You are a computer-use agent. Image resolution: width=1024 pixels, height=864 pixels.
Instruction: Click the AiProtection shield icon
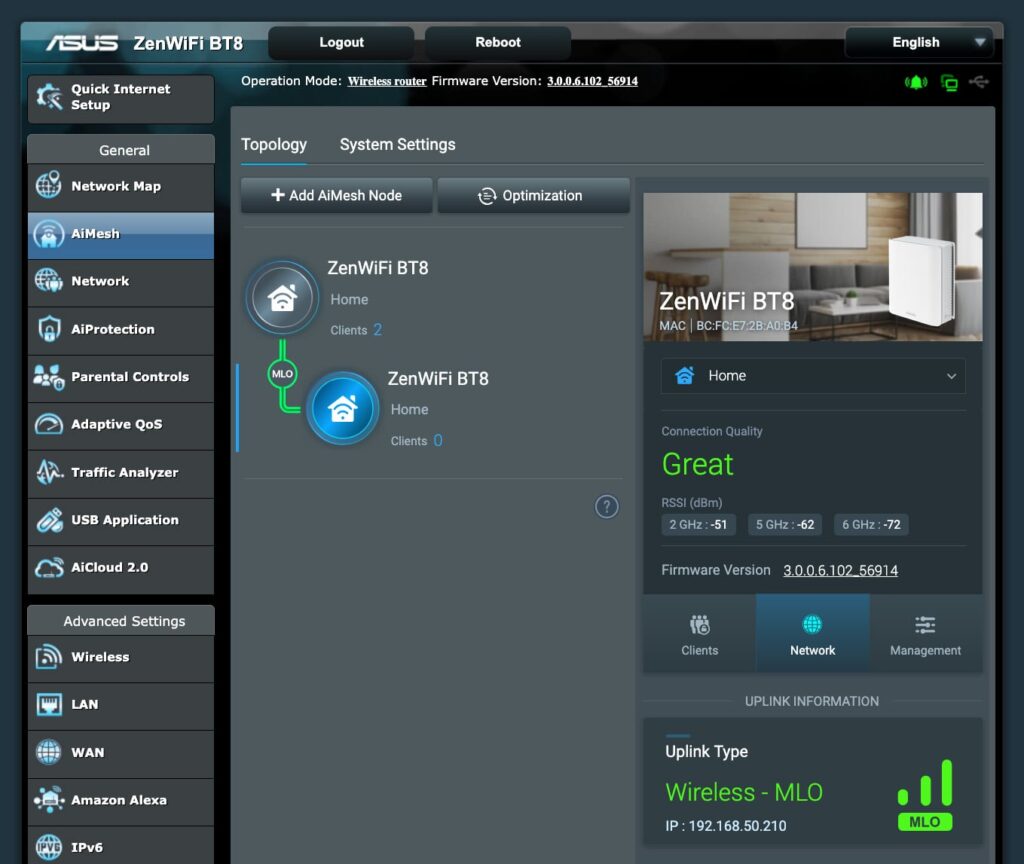(49, 328)
